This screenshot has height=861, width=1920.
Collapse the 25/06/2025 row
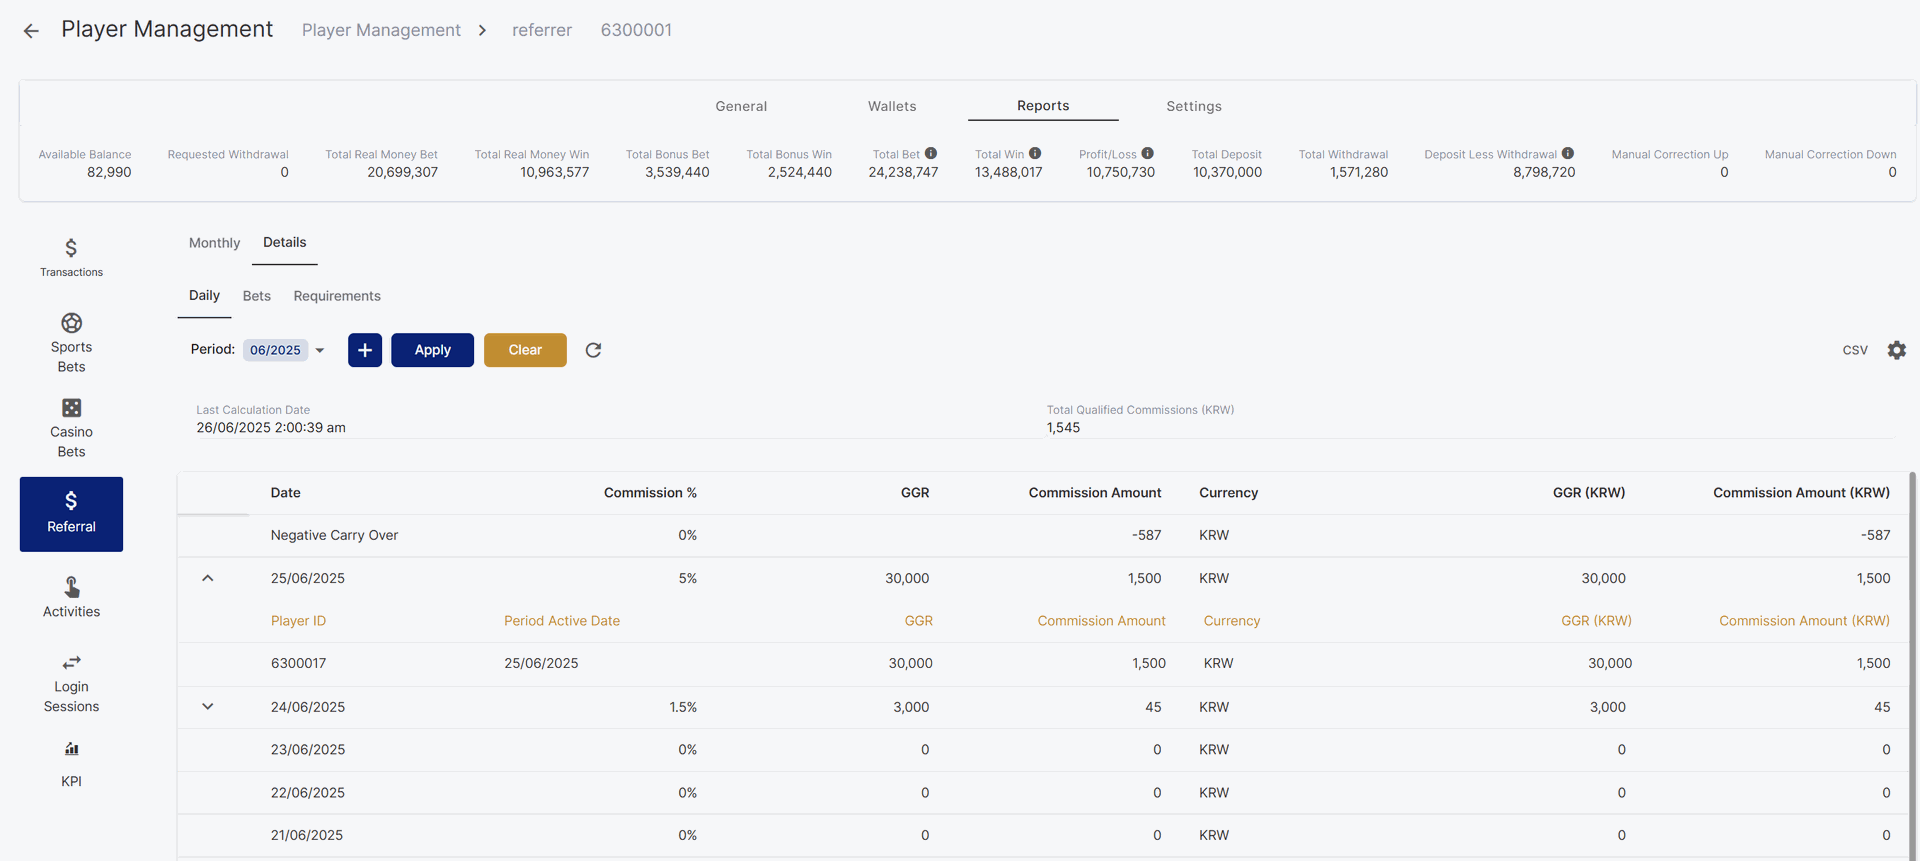pos(208,578)
